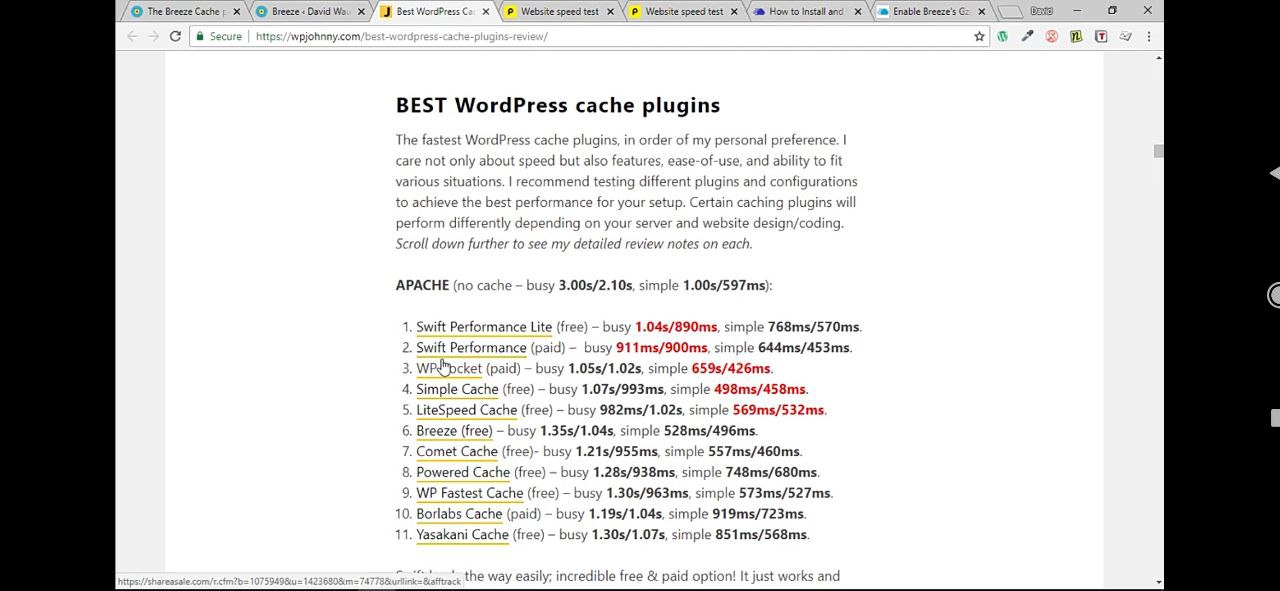The height and width of the screenshot is (591, 1280).
Task: Close the How to Install and tab
Action: (859, 12)
